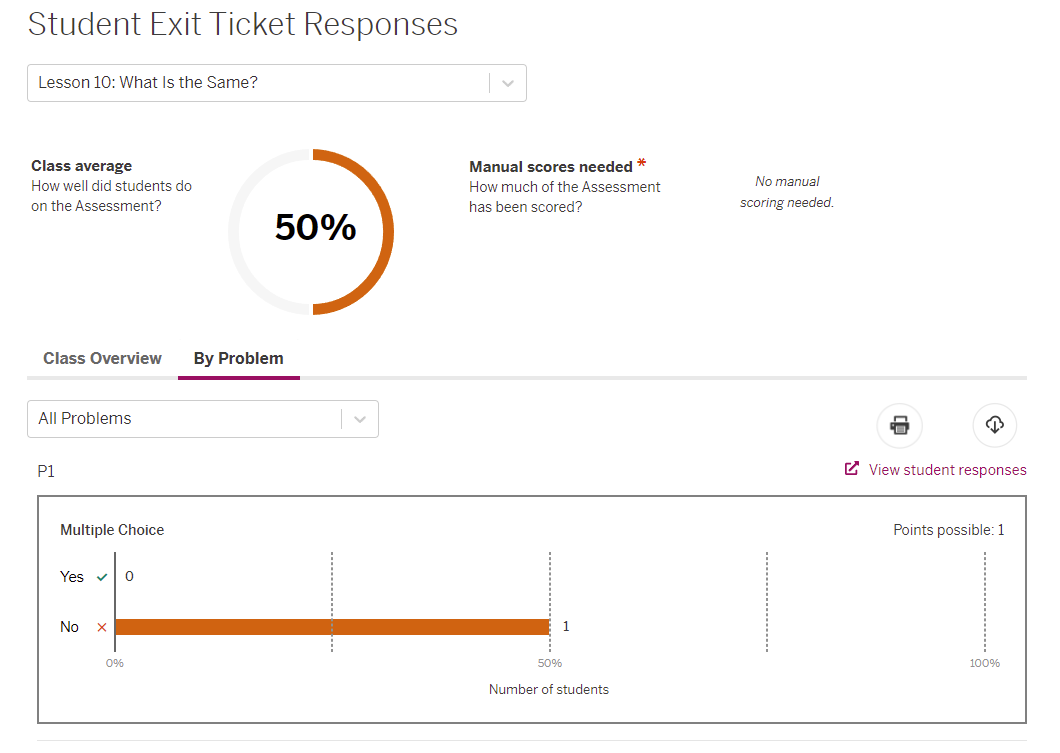Image resolution: width=1060 pixels, height=753 pixels.
Task: Click the external link icon beside View student responses
Action: pyautogui.click(x=852, y=468)
